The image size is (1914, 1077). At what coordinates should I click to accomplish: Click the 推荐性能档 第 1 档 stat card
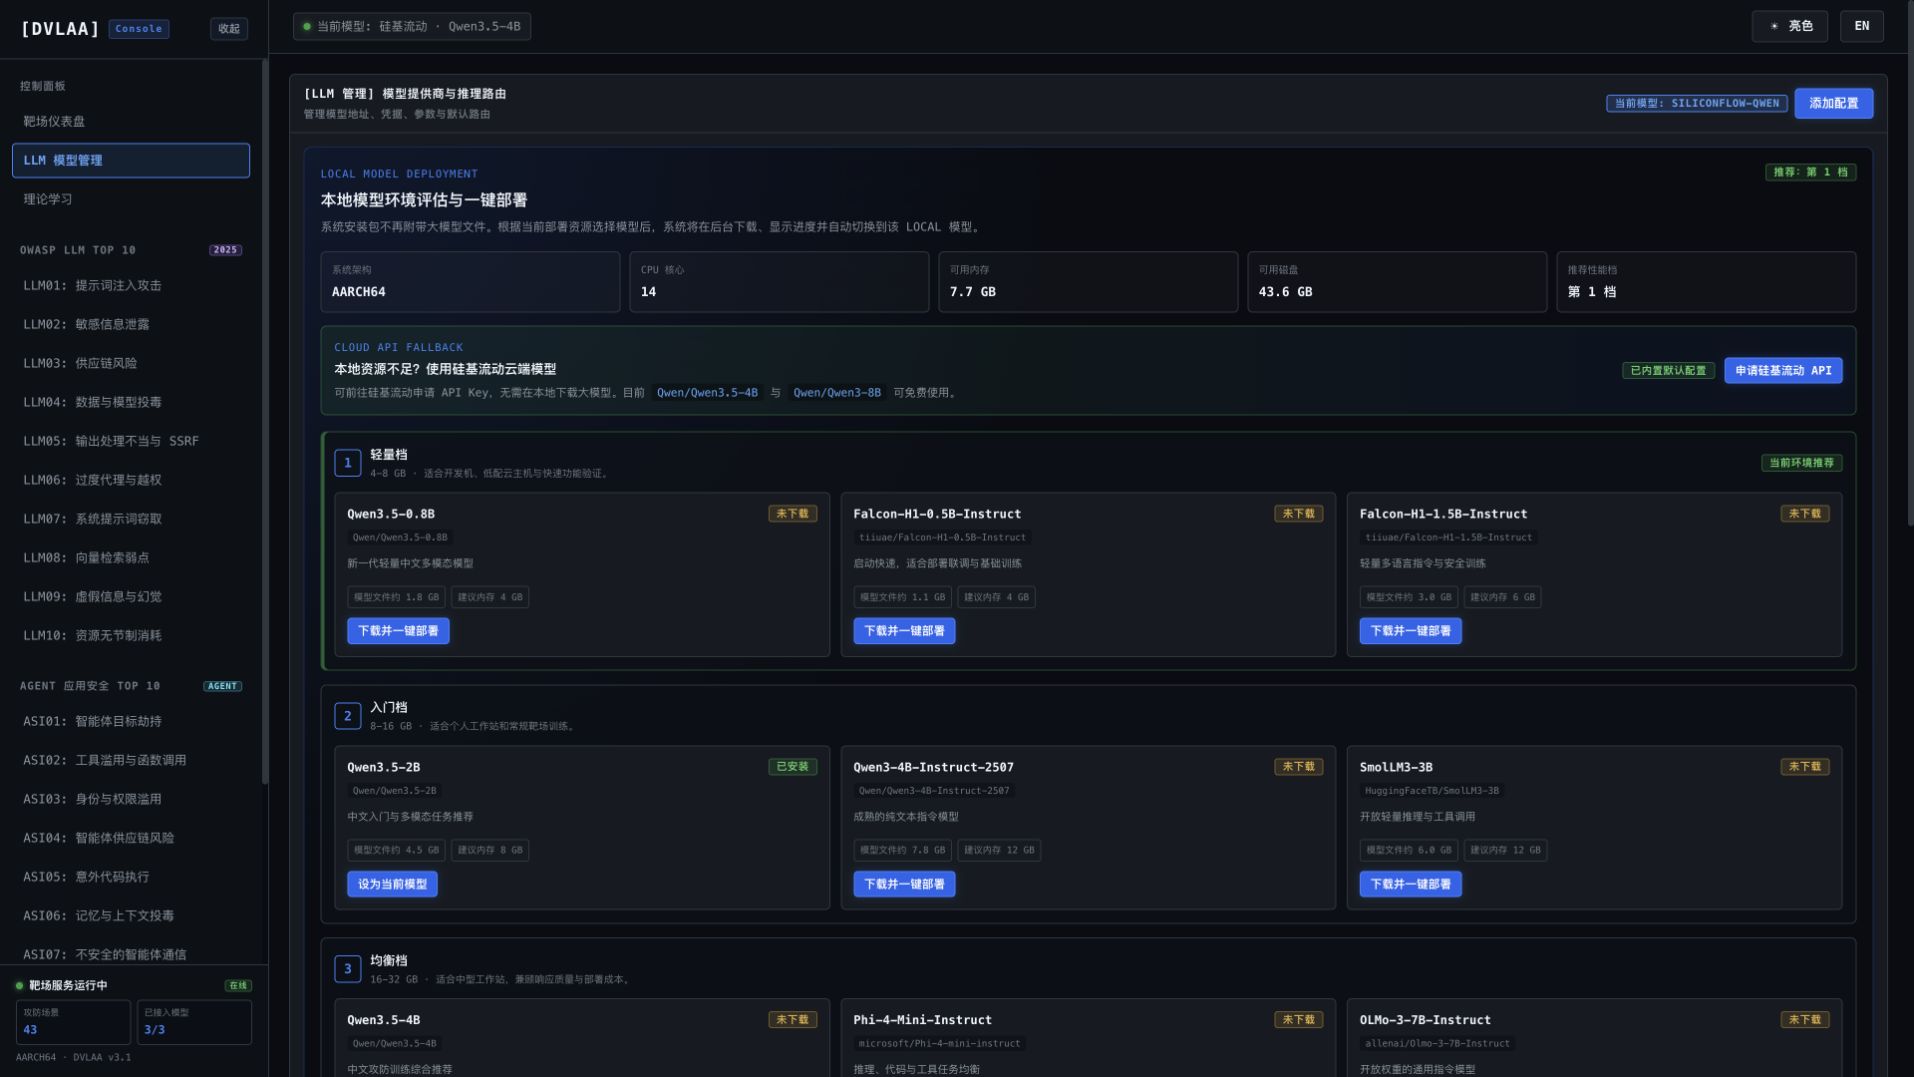click(x=1706, y=282)
